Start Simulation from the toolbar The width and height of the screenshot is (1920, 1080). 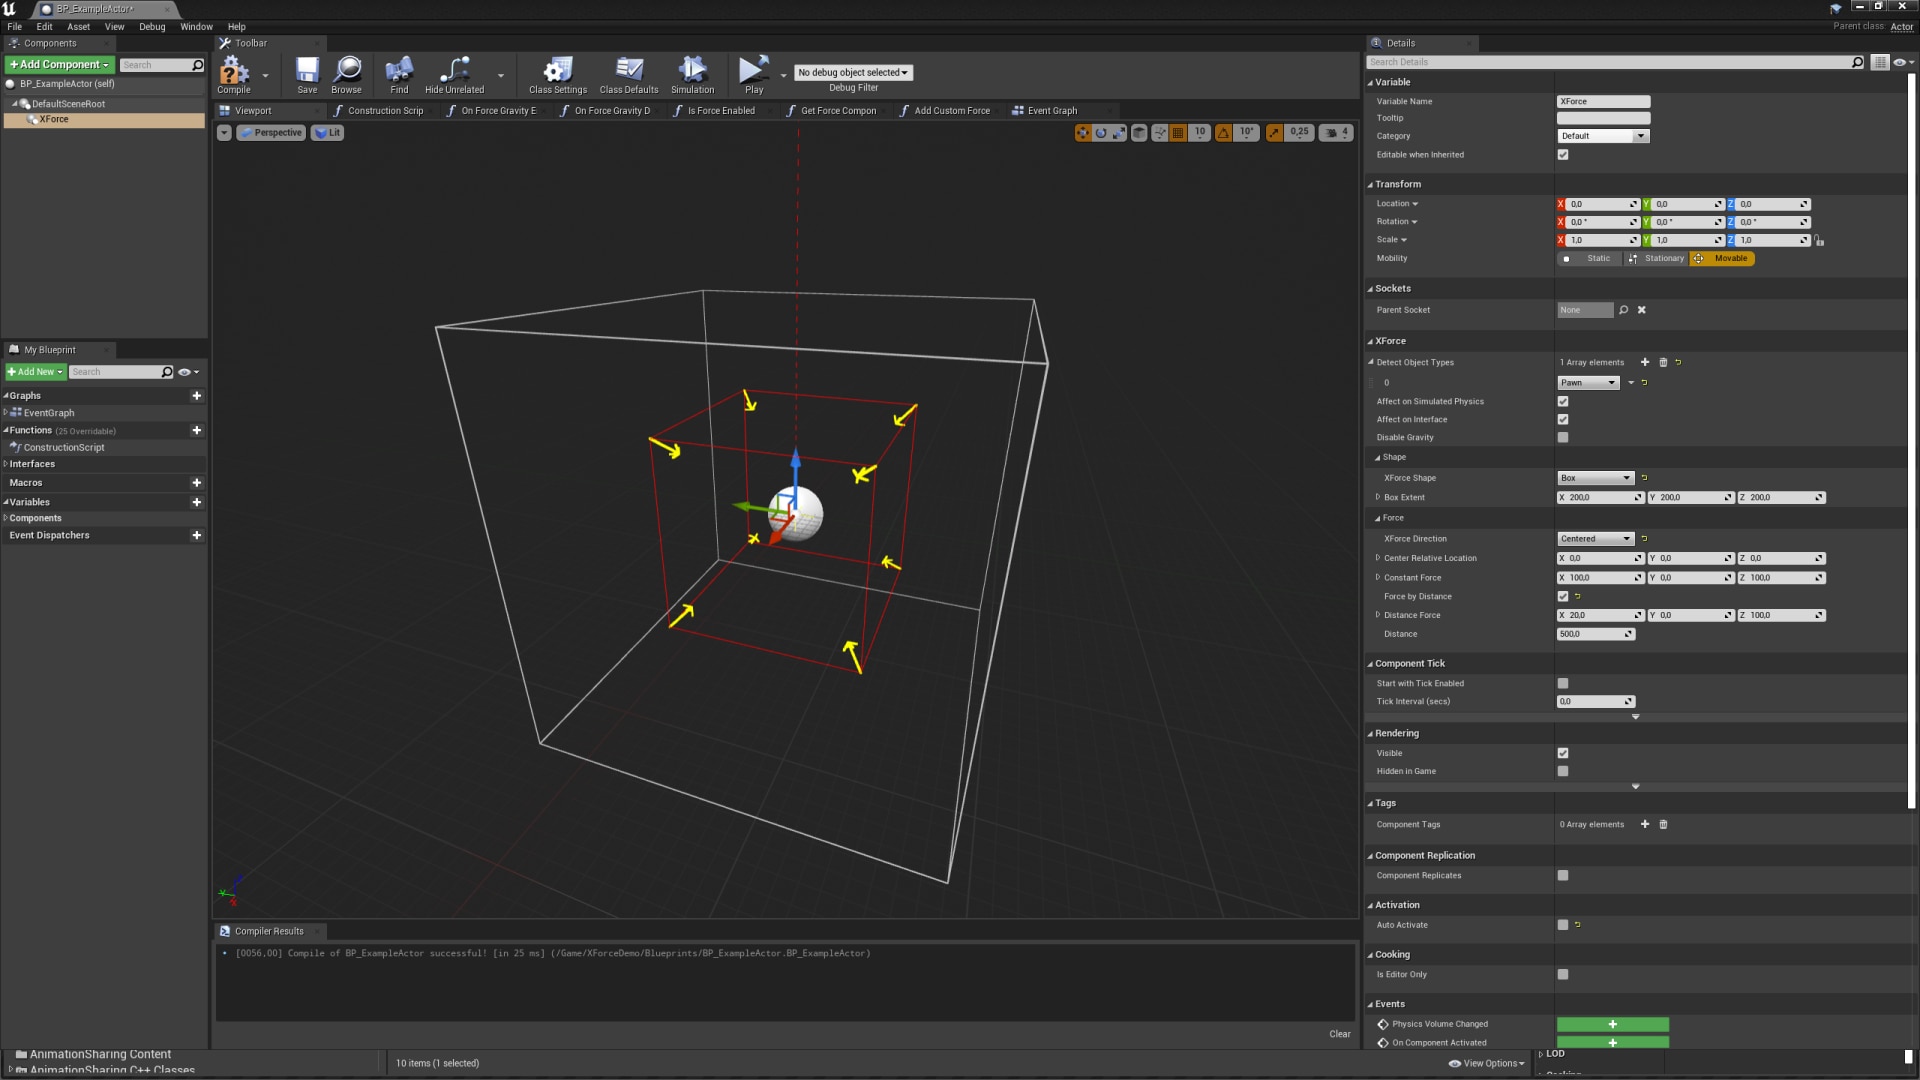click(x=692, y=71)
